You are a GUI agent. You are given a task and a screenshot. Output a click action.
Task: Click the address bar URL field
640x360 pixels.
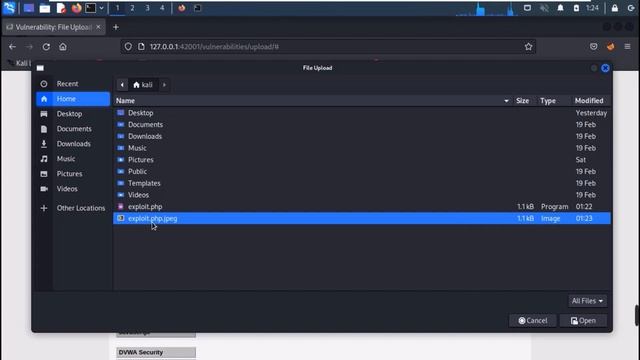click(328, 47)
